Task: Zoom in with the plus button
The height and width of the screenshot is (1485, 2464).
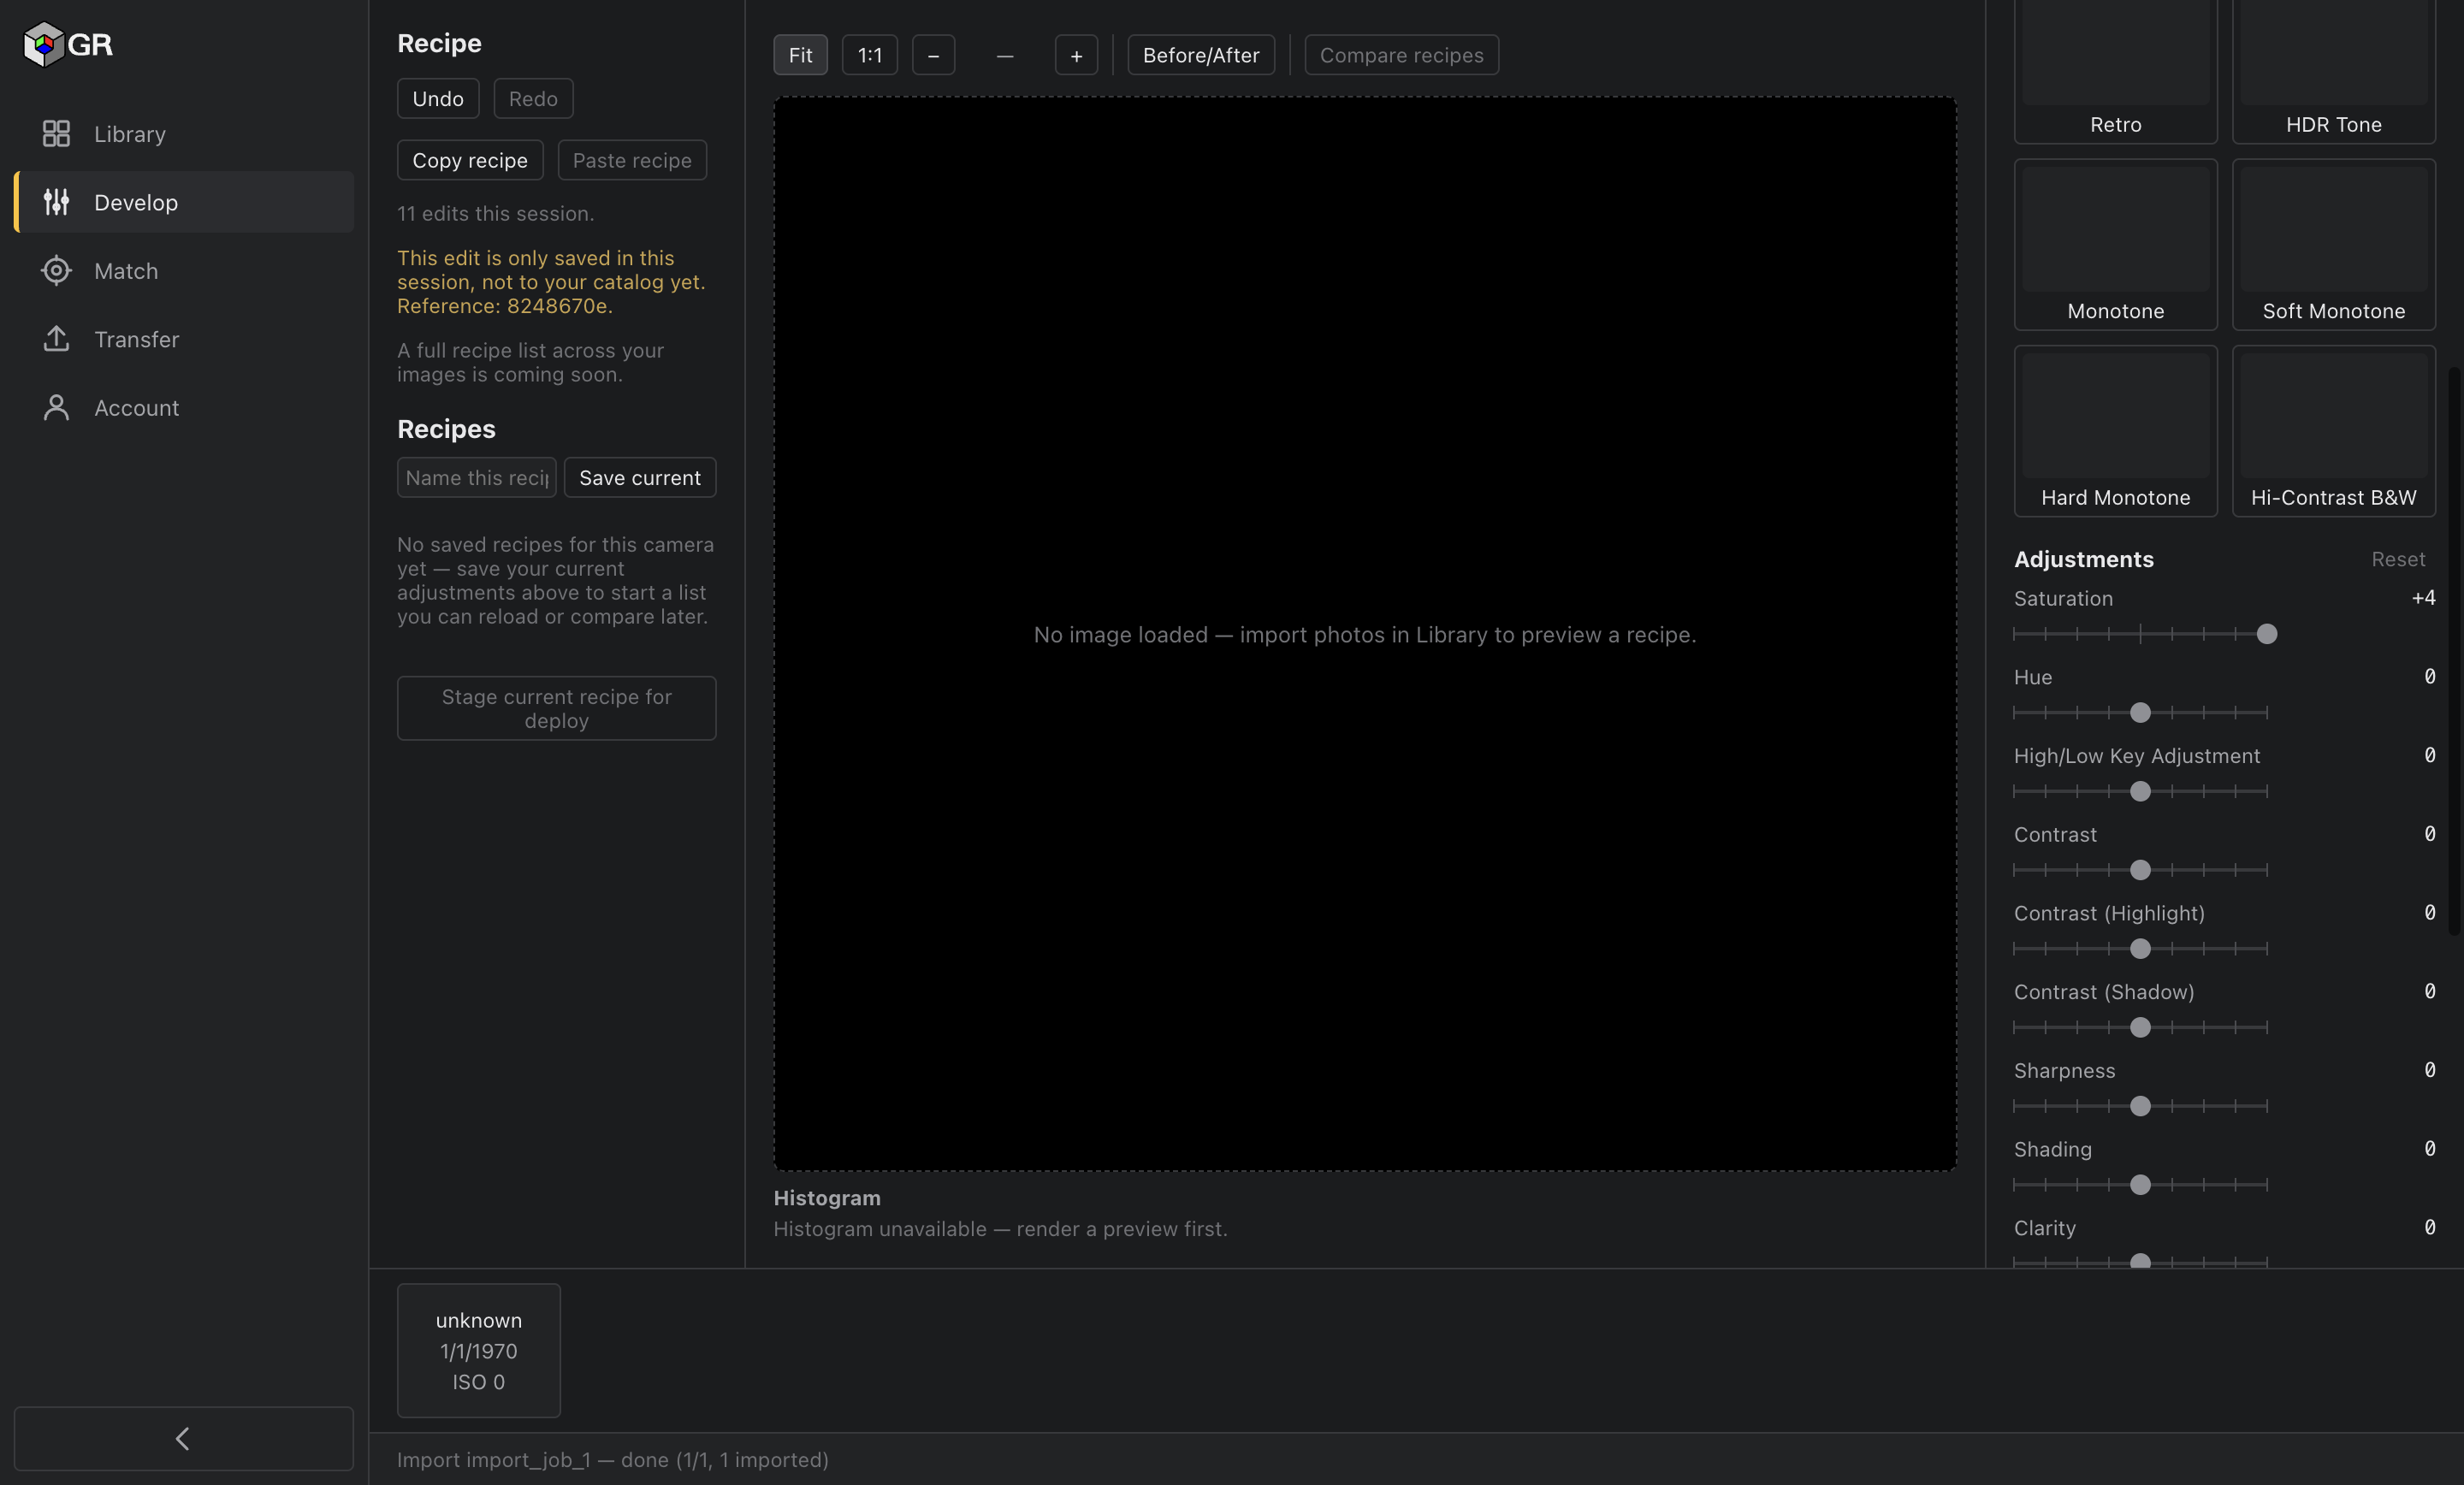Action: [x=1076, y=55]
